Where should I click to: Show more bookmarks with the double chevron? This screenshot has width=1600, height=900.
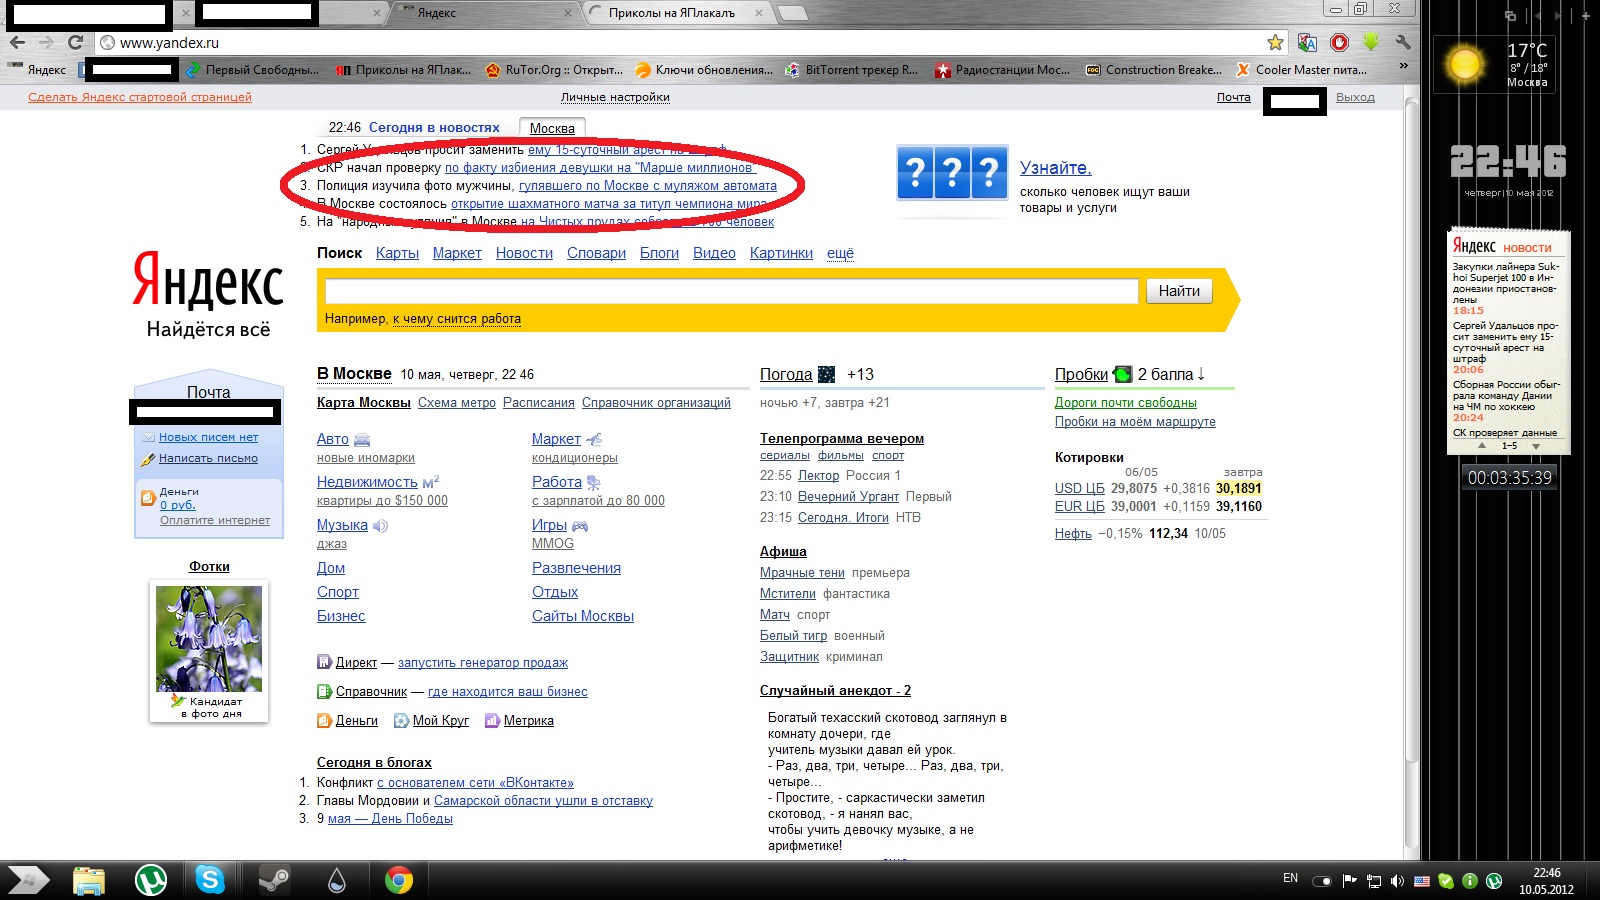[1403, 66]
